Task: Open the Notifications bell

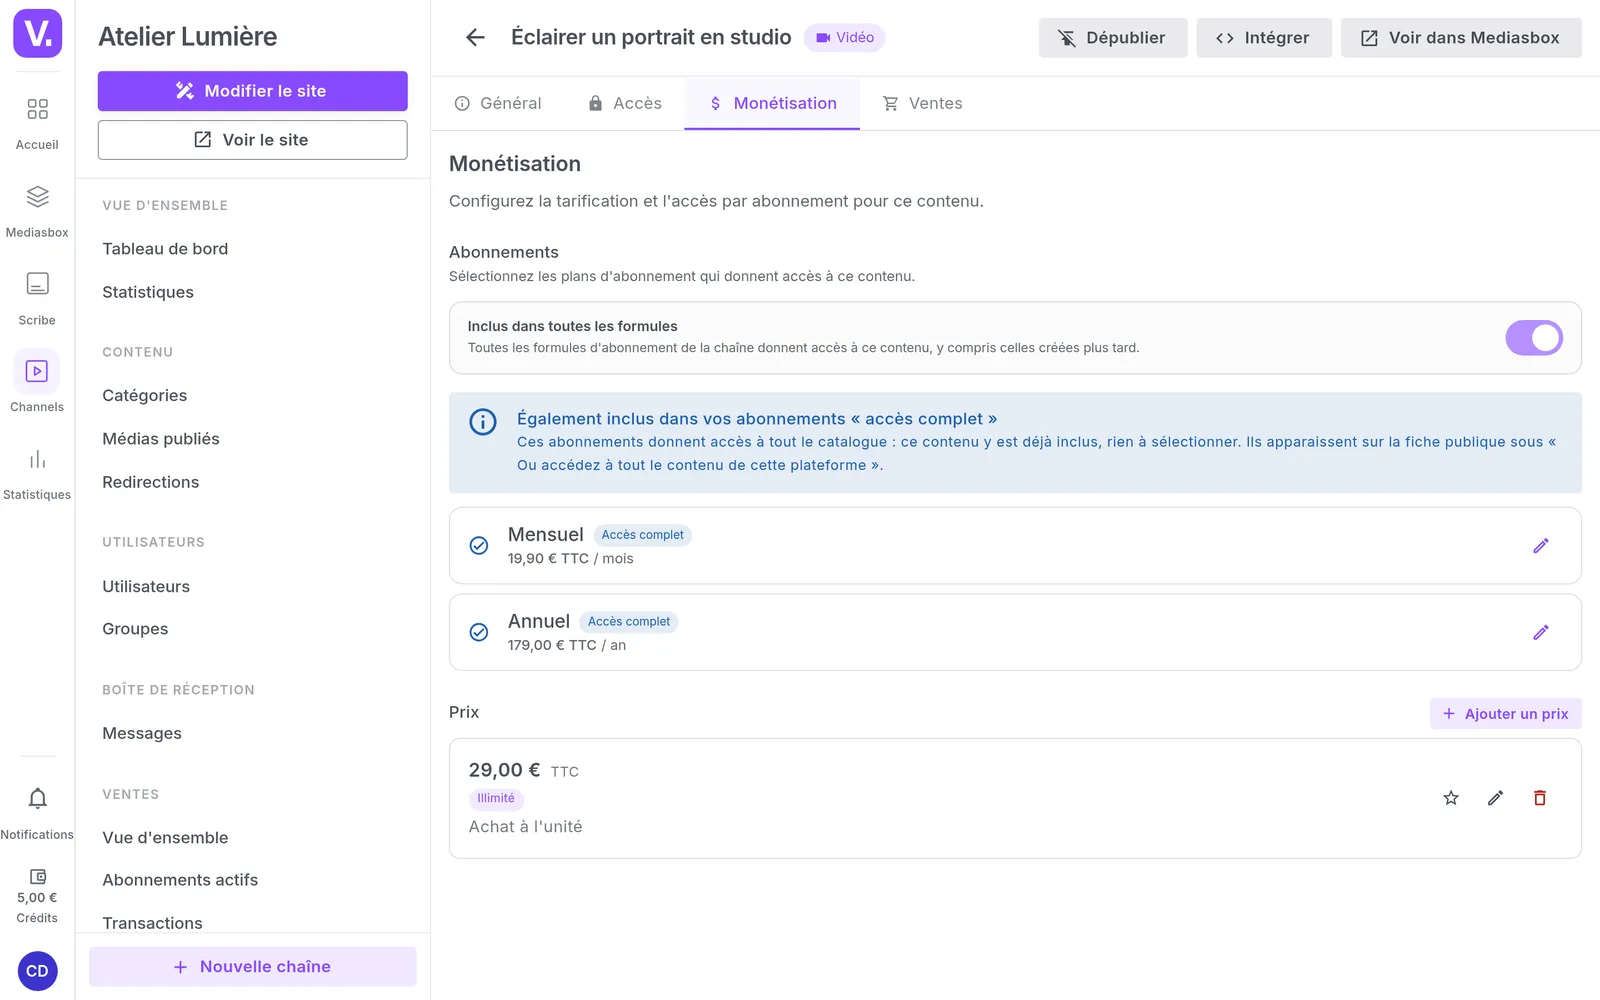Action: tap(37, 813)
